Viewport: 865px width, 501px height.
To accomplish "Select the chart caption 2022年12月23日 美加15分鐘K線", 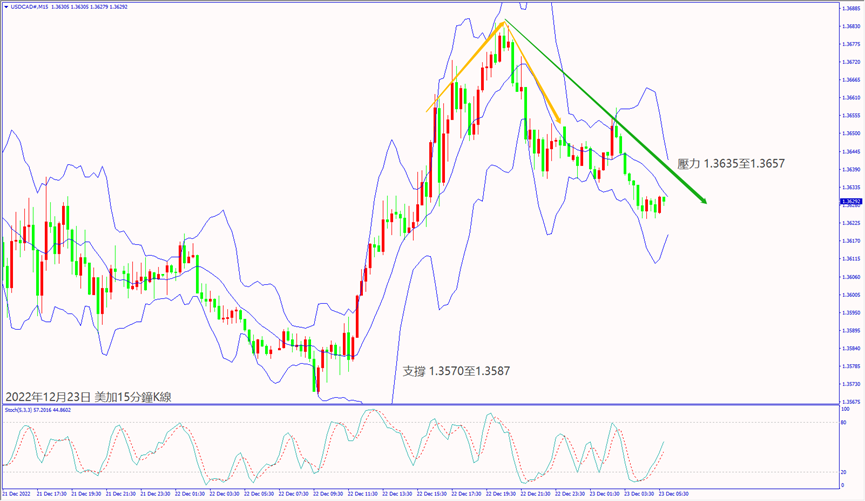I will tap(88, 397).
